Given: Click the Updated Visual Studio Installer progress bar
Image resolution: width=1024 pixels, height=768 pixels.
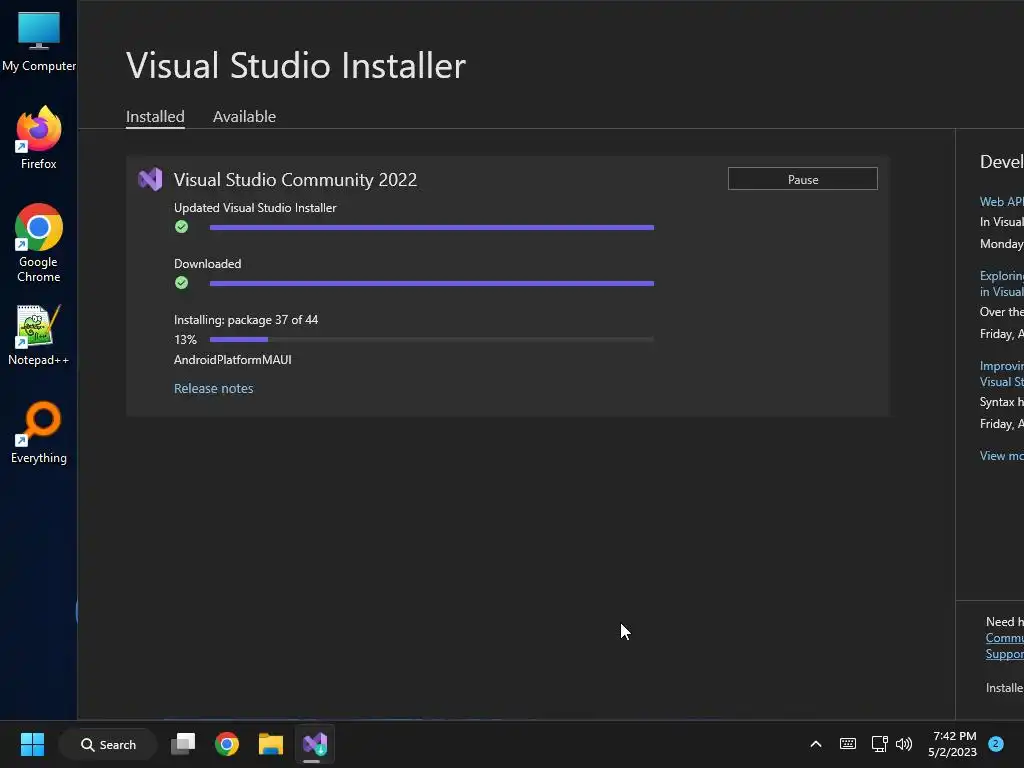Looking at the screenshot, I should click(x=432, y=227).
